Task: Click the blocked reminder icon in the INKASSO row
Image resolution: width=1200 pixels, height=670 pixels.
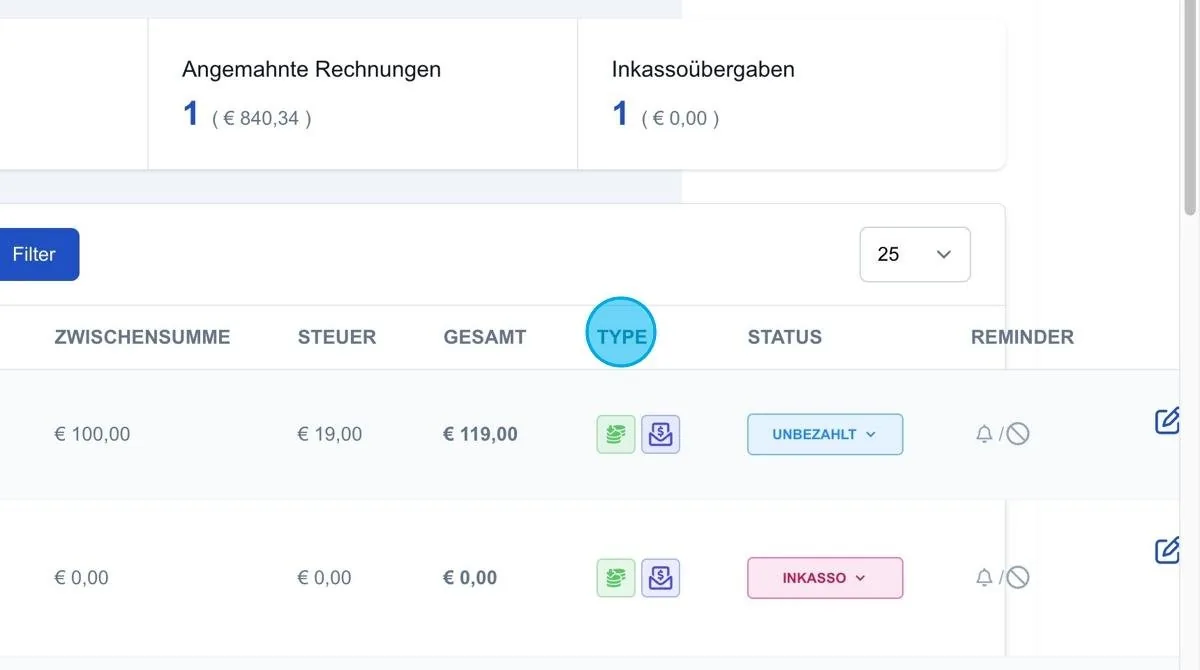Action: coord(1018,577)
